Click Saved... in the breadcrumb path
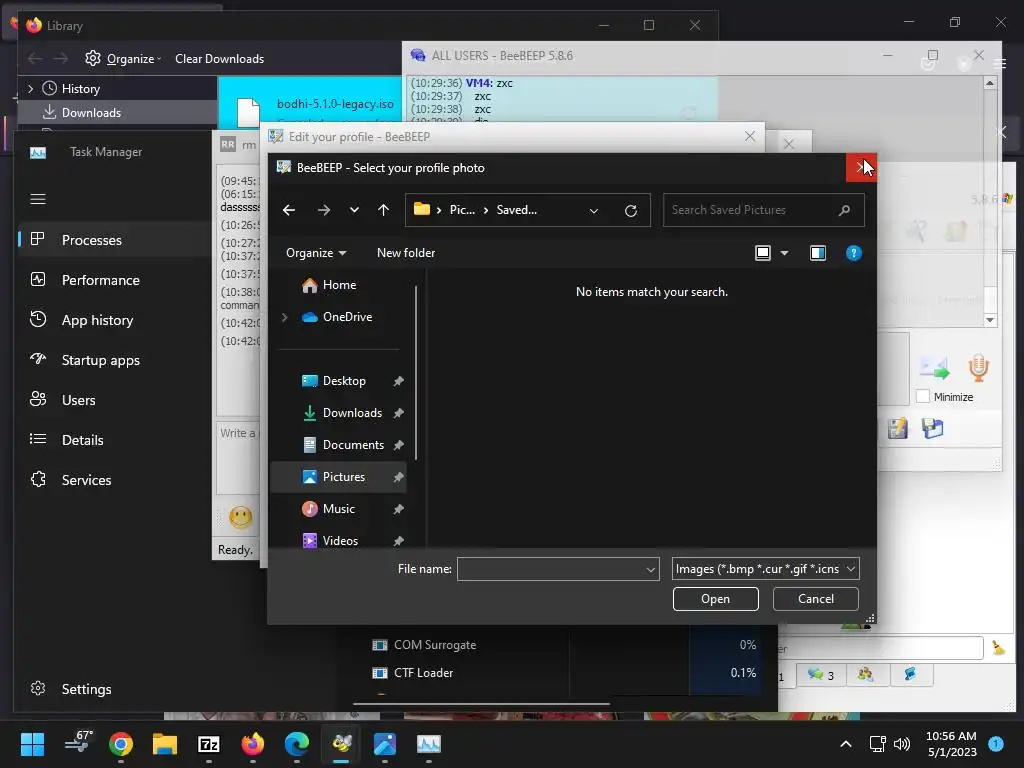The image size is (1024, 768). point(517,210)
